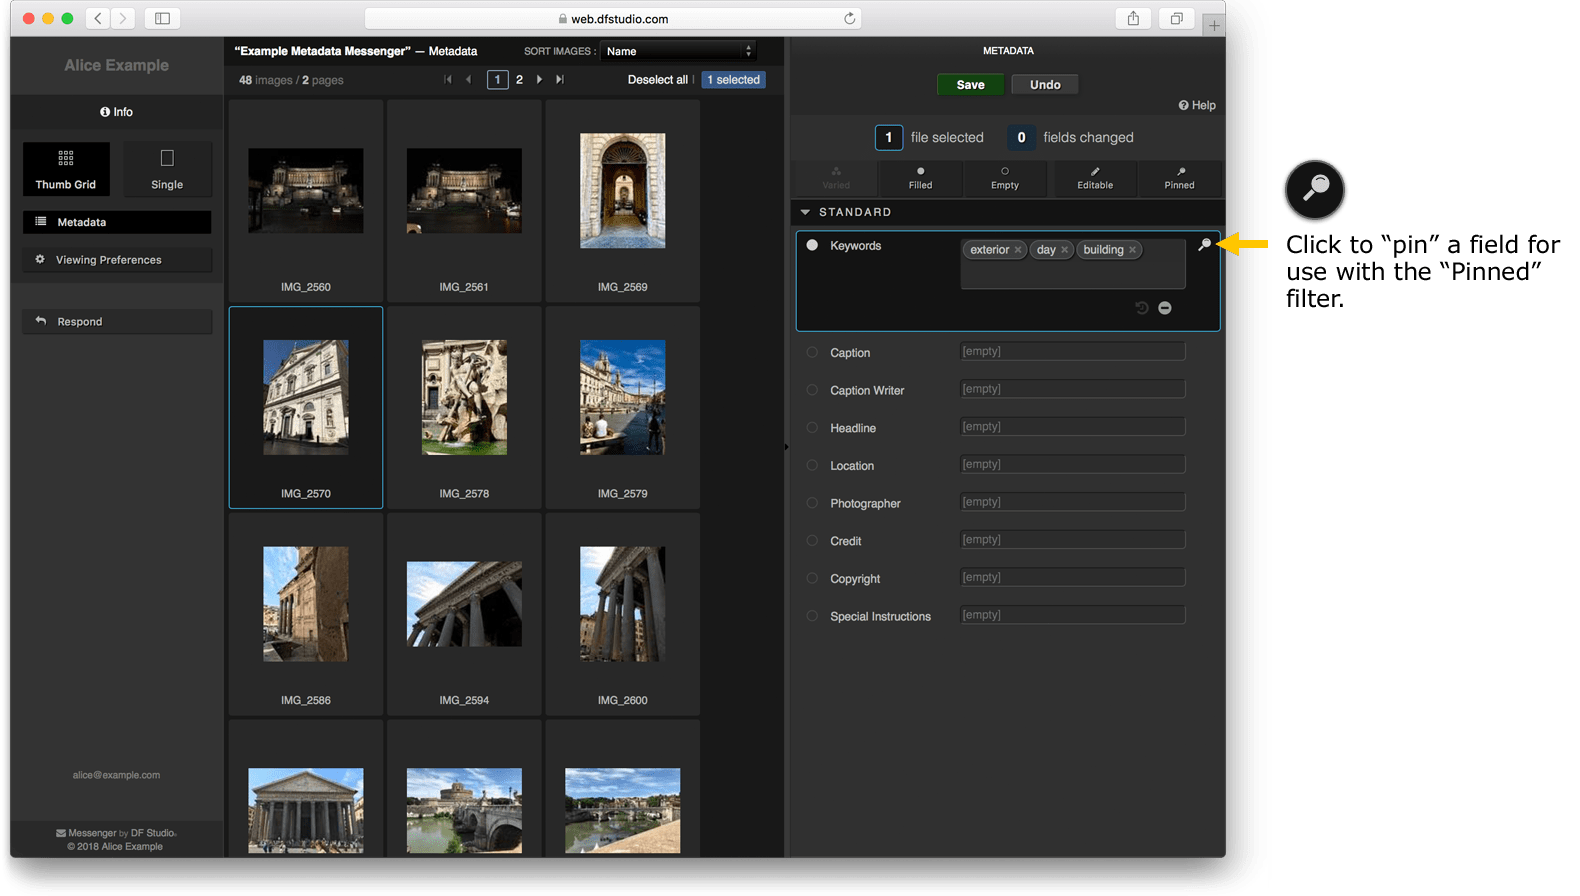
Task: Show all tabs in Safari
Action: pos(1176,18)
